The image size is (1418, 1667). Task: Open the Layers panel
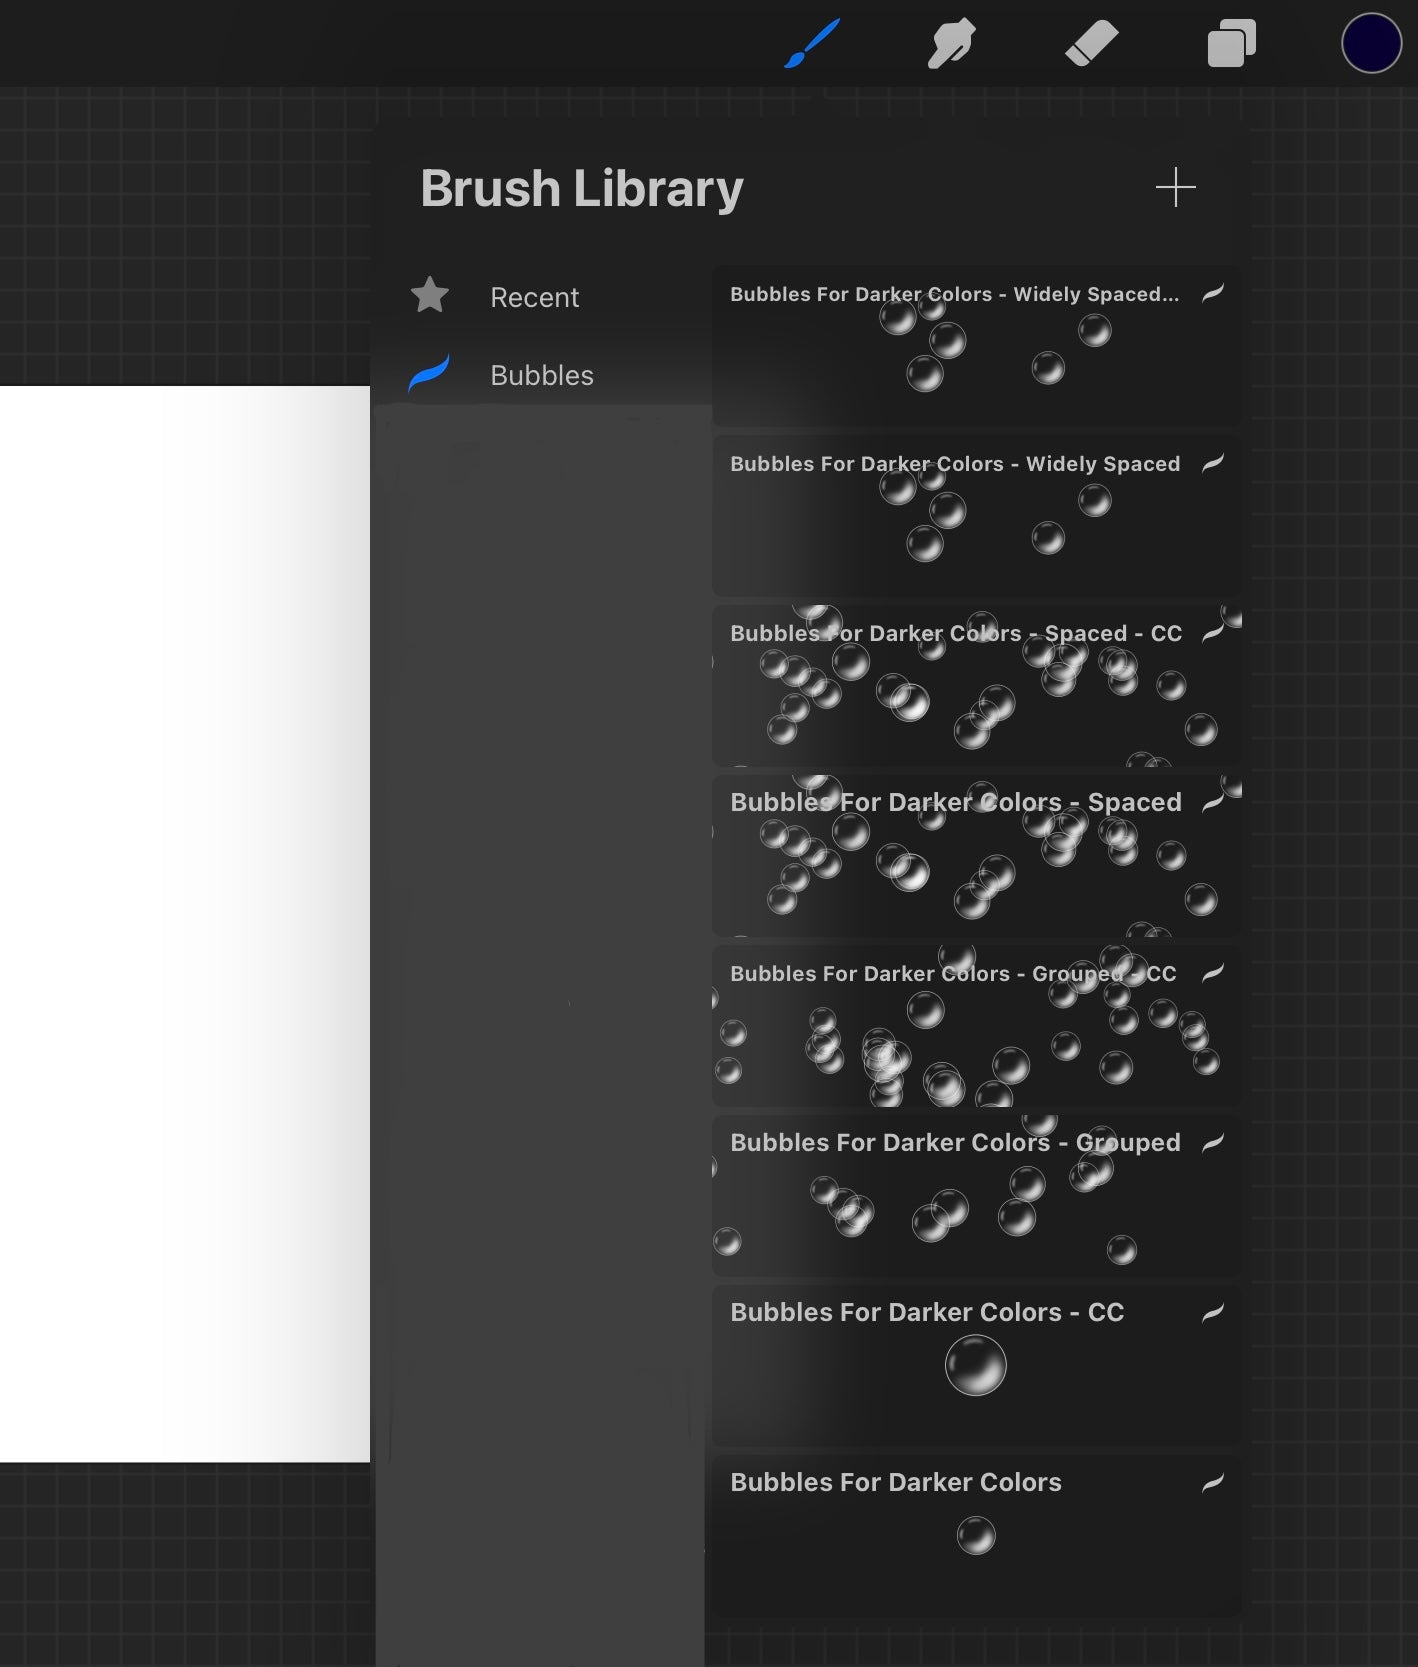[1231, 45]
